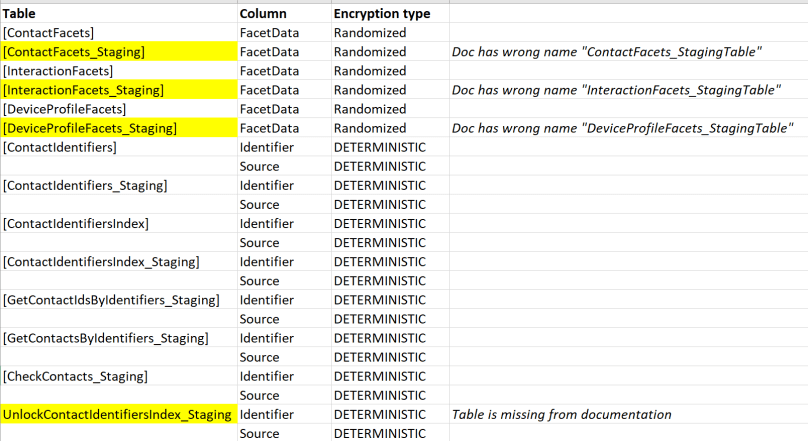This screenshot has width=808, height=441.
Task: Click the [GetContactIdsByIdentifiers_Staging] cell
Action: (x=111, y=300)
